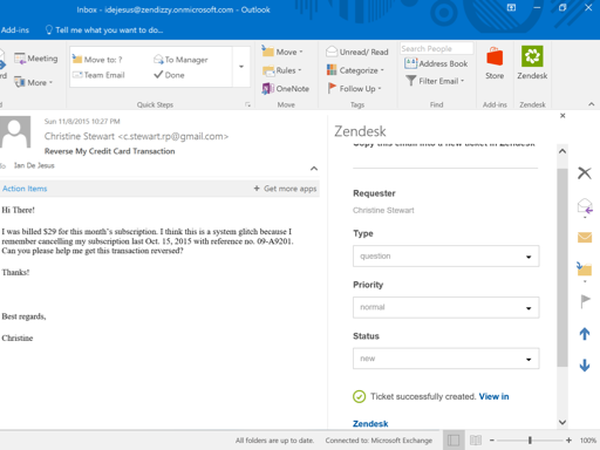Click the move-to-folder icon in the side strip
Screen dimensions: 600x450
coord(584,269)
